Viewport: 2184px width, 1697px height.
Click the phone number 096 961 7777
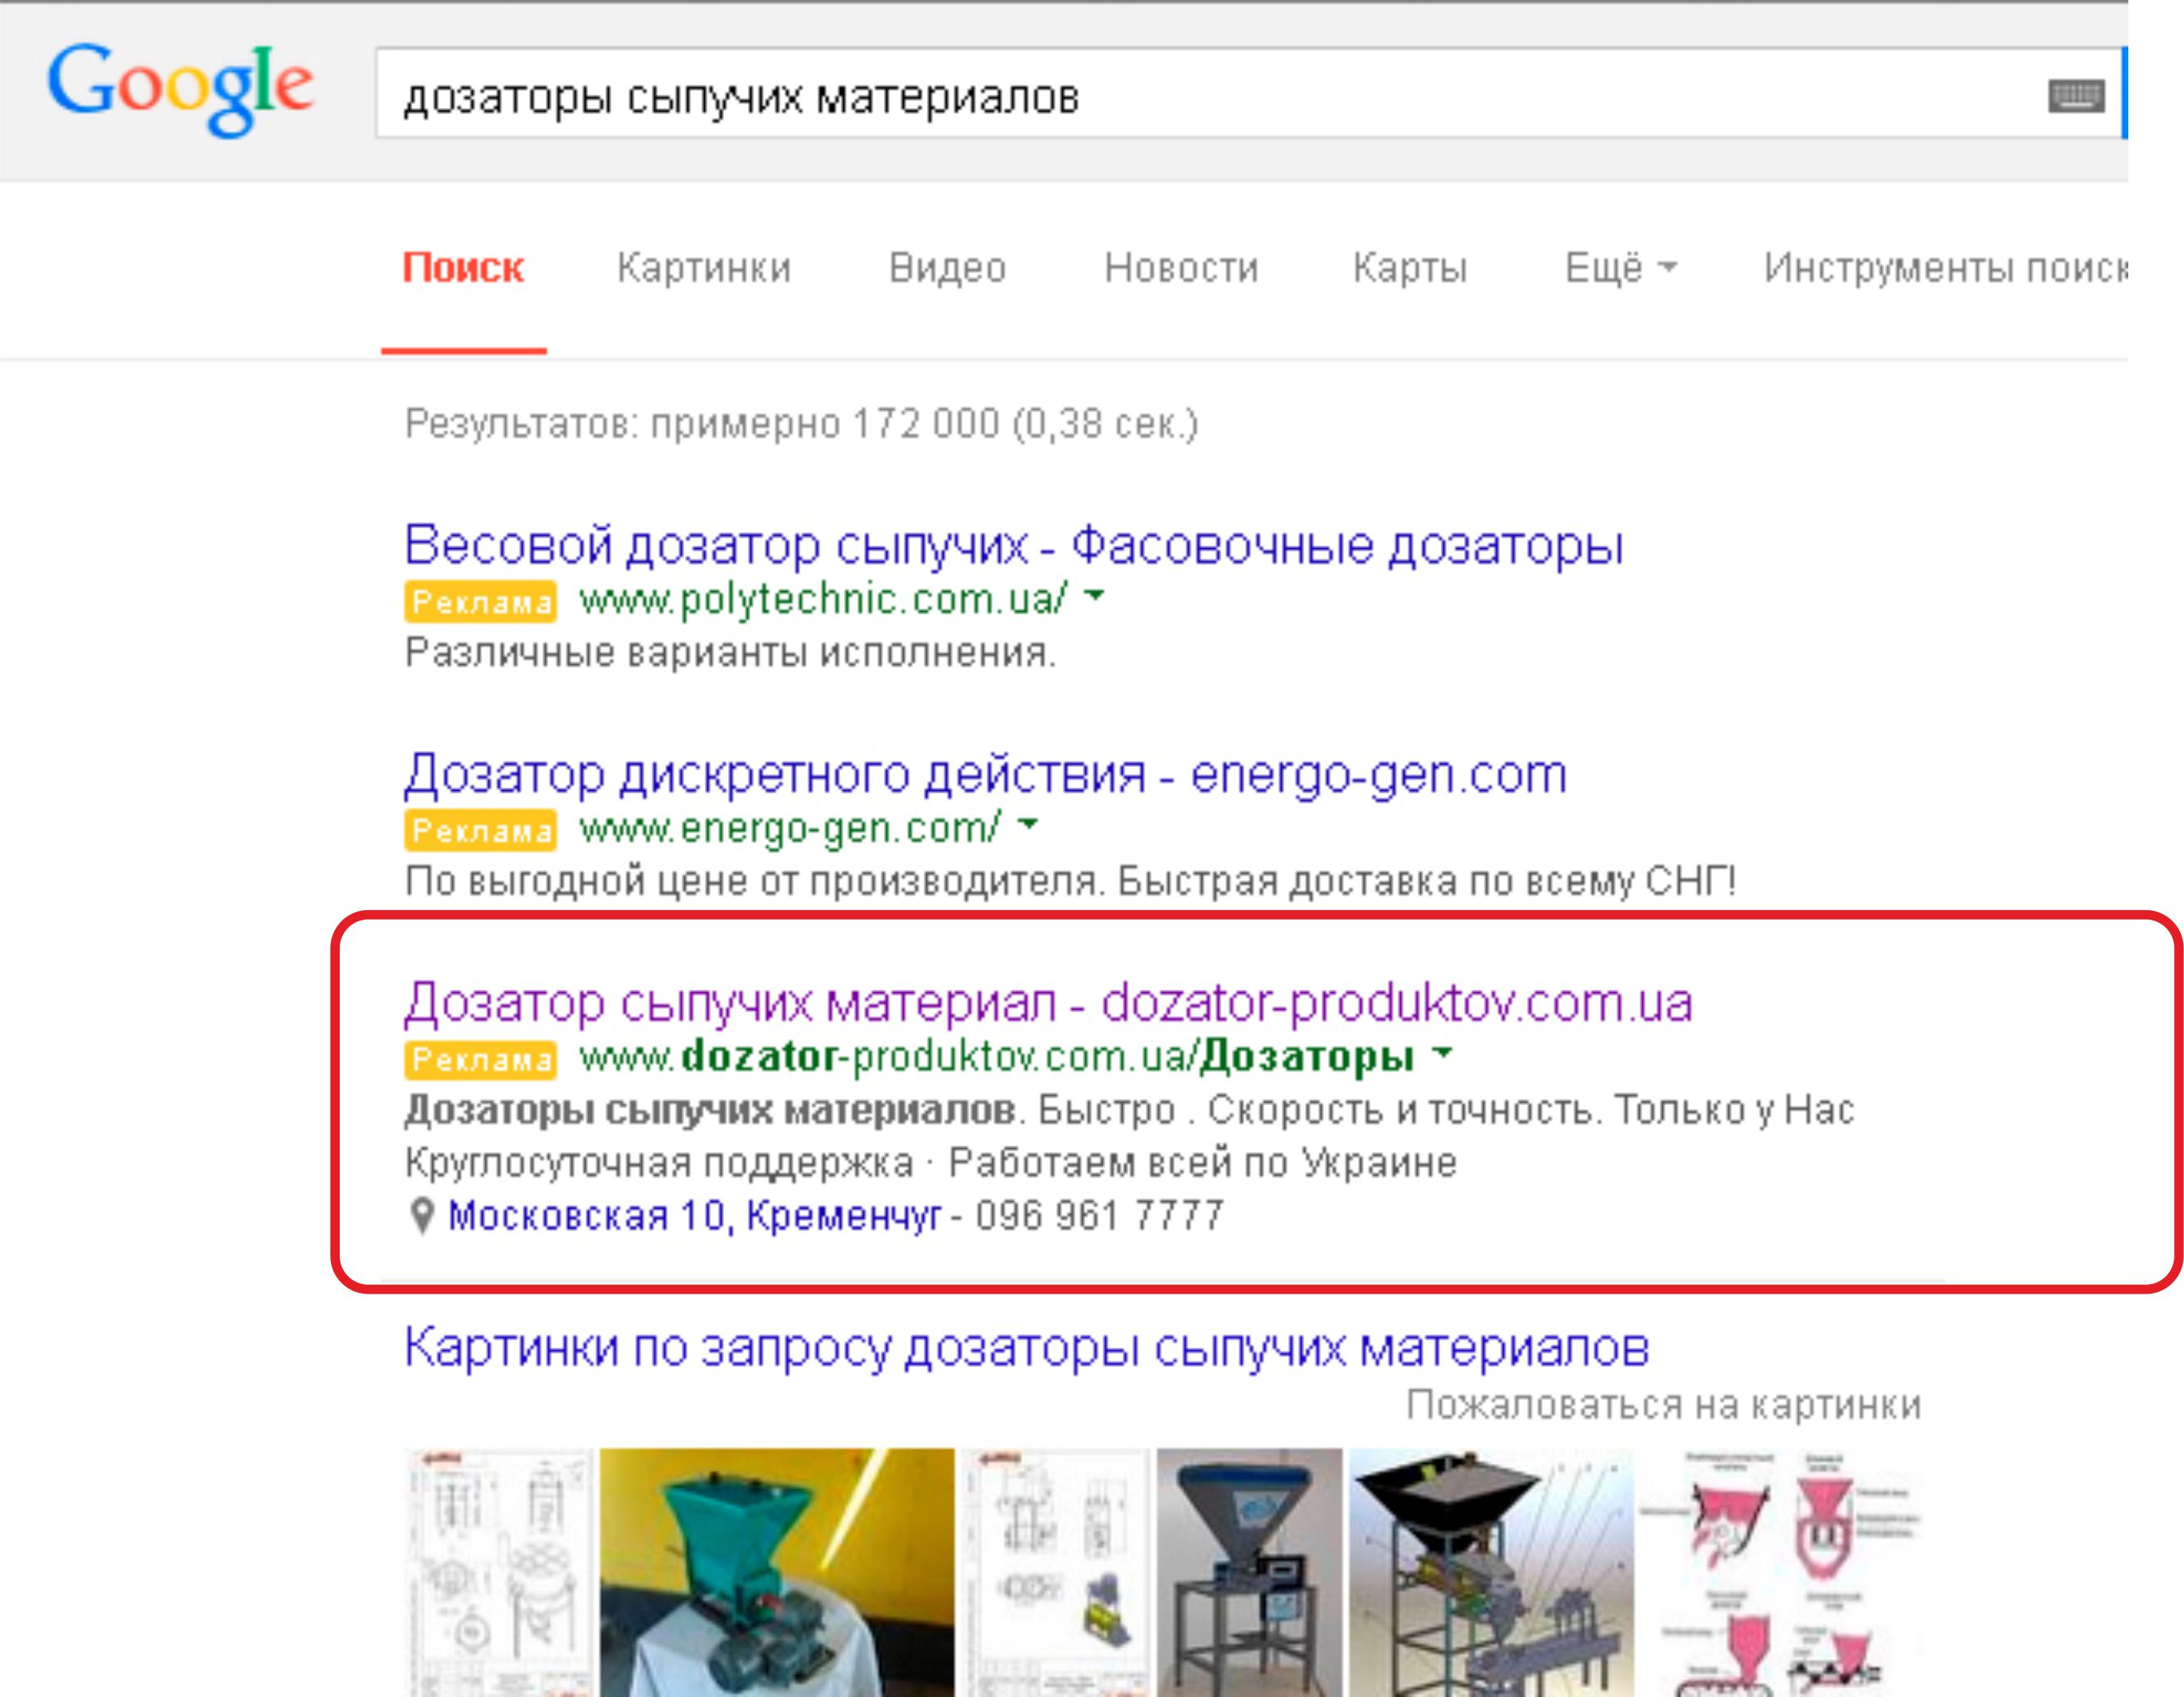click(x=1099, y=1216)
